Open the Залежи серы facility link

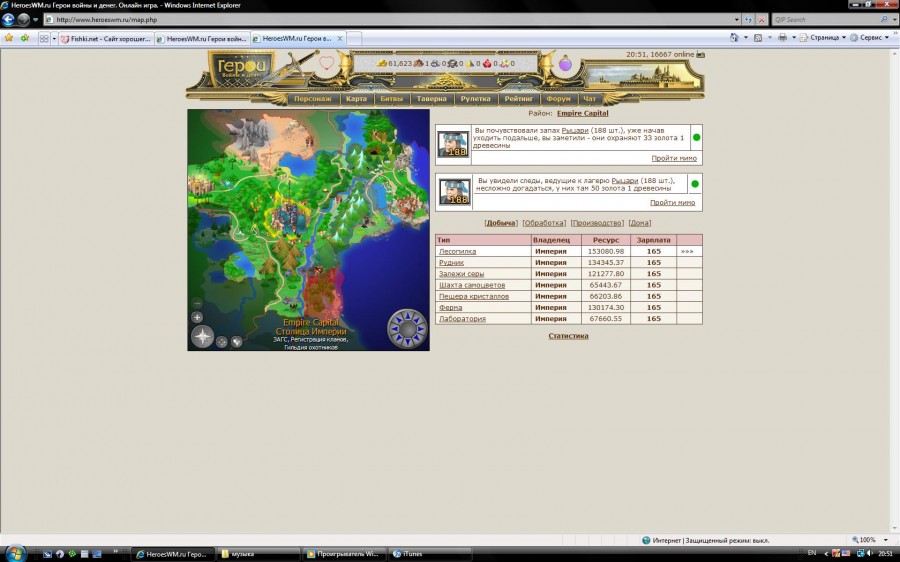coord(461,274)
